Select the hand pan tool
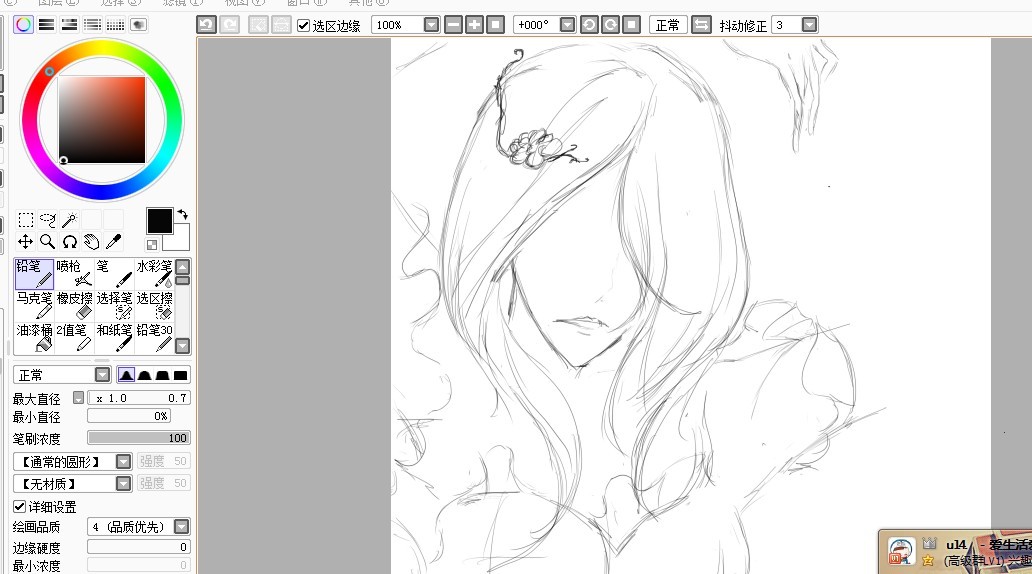The width and height of the screenshot is (1032, 574). point(91,242)
